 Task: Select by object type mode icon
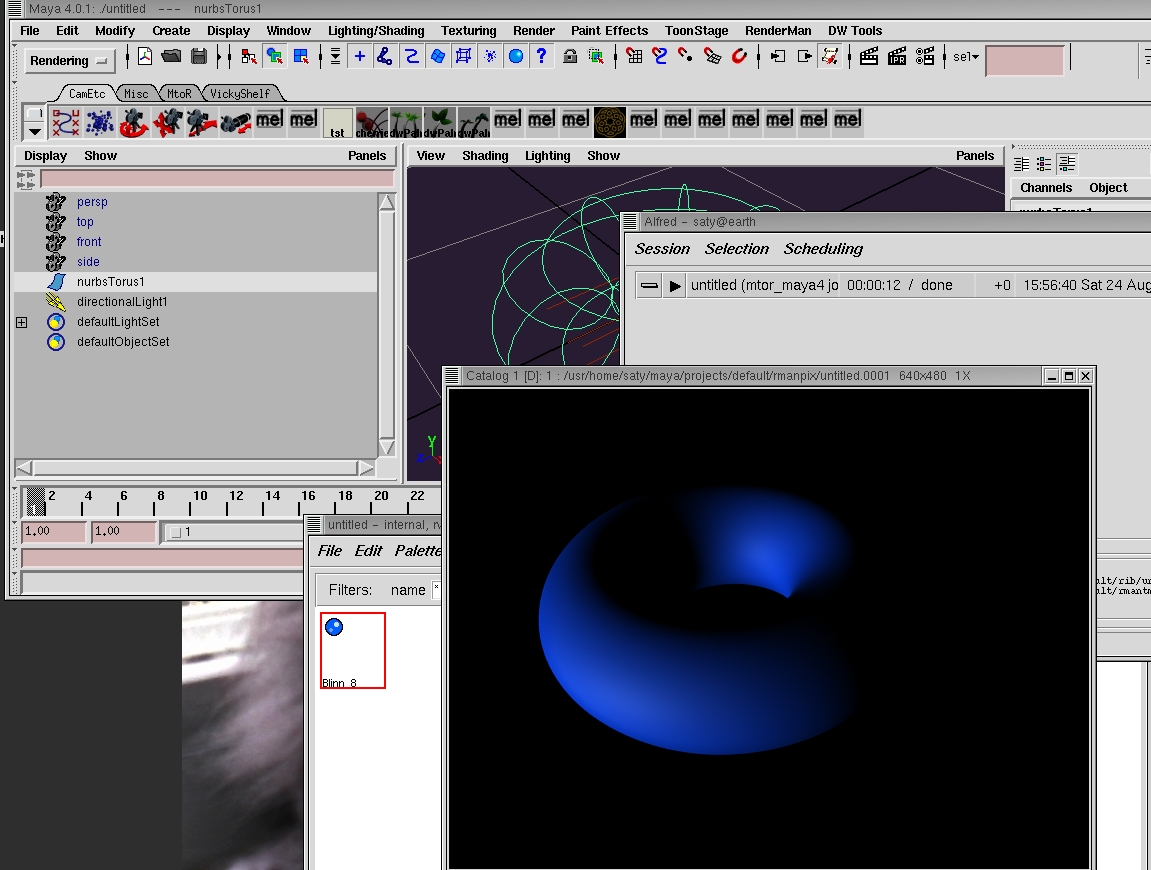pyautogui.click(x=275, y=57)
